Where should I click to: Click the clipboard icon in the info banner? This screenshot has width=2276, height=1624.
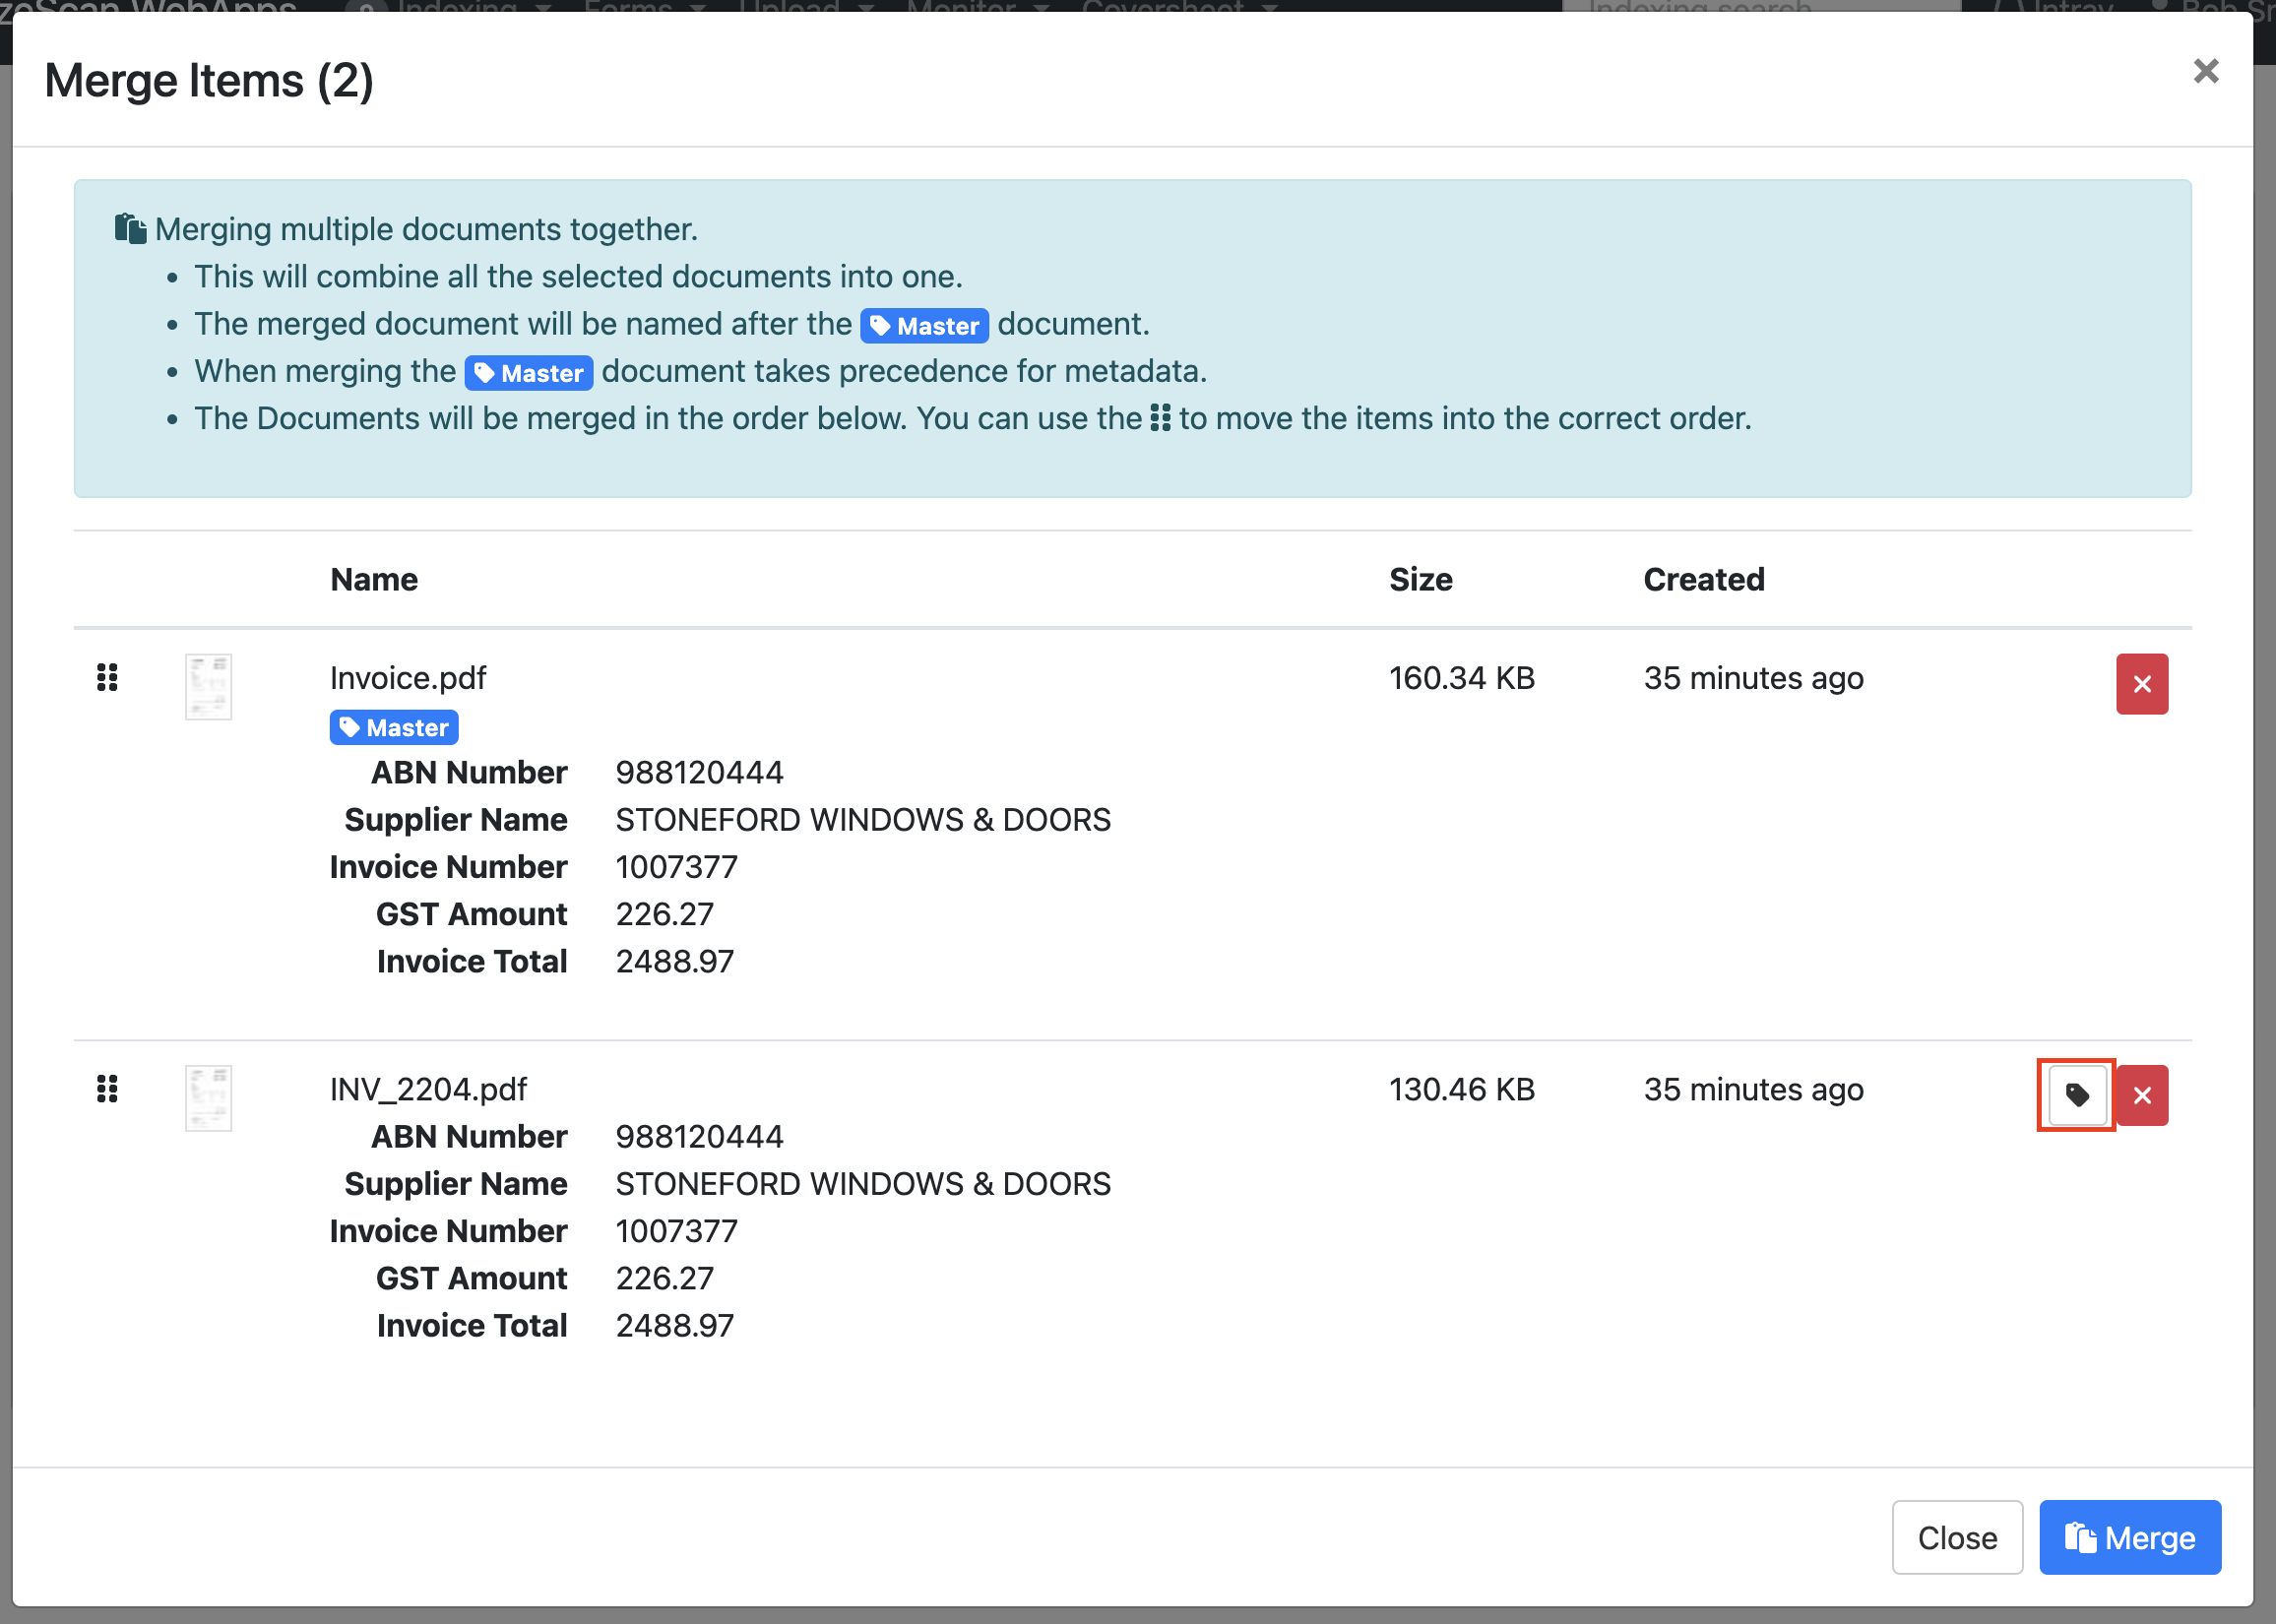pyautogui.click(x=130, y=229)
